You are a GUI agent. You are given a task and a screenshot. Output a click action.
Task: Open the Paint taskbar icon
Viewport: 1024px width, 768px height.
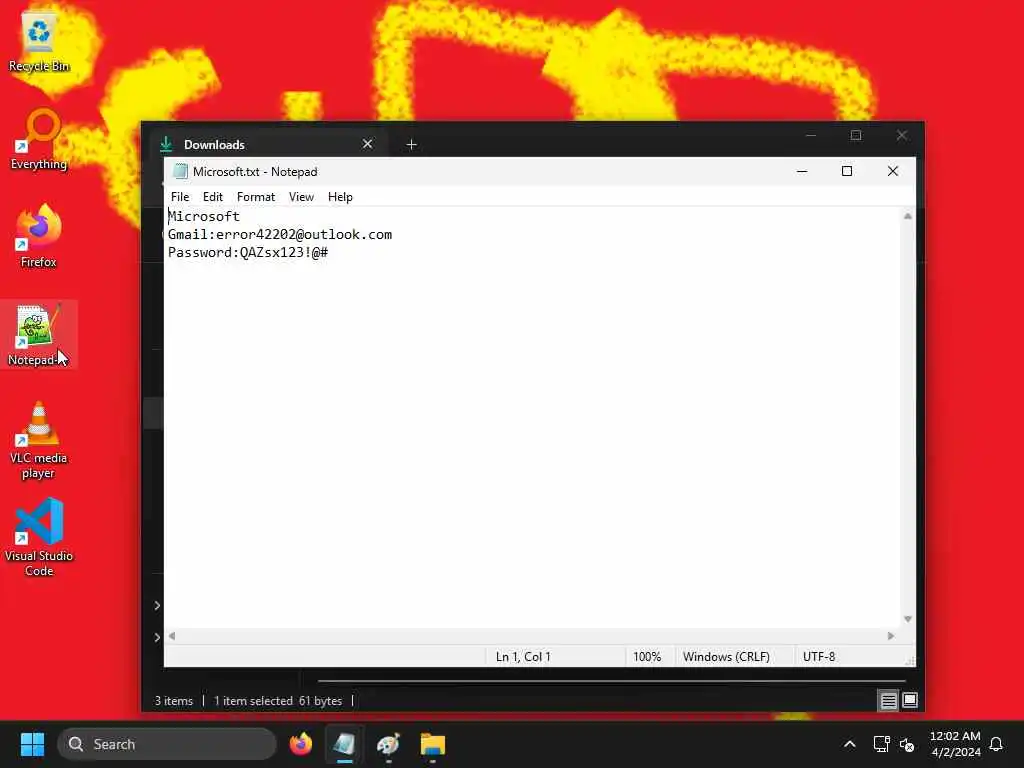(x=388, y=744)
